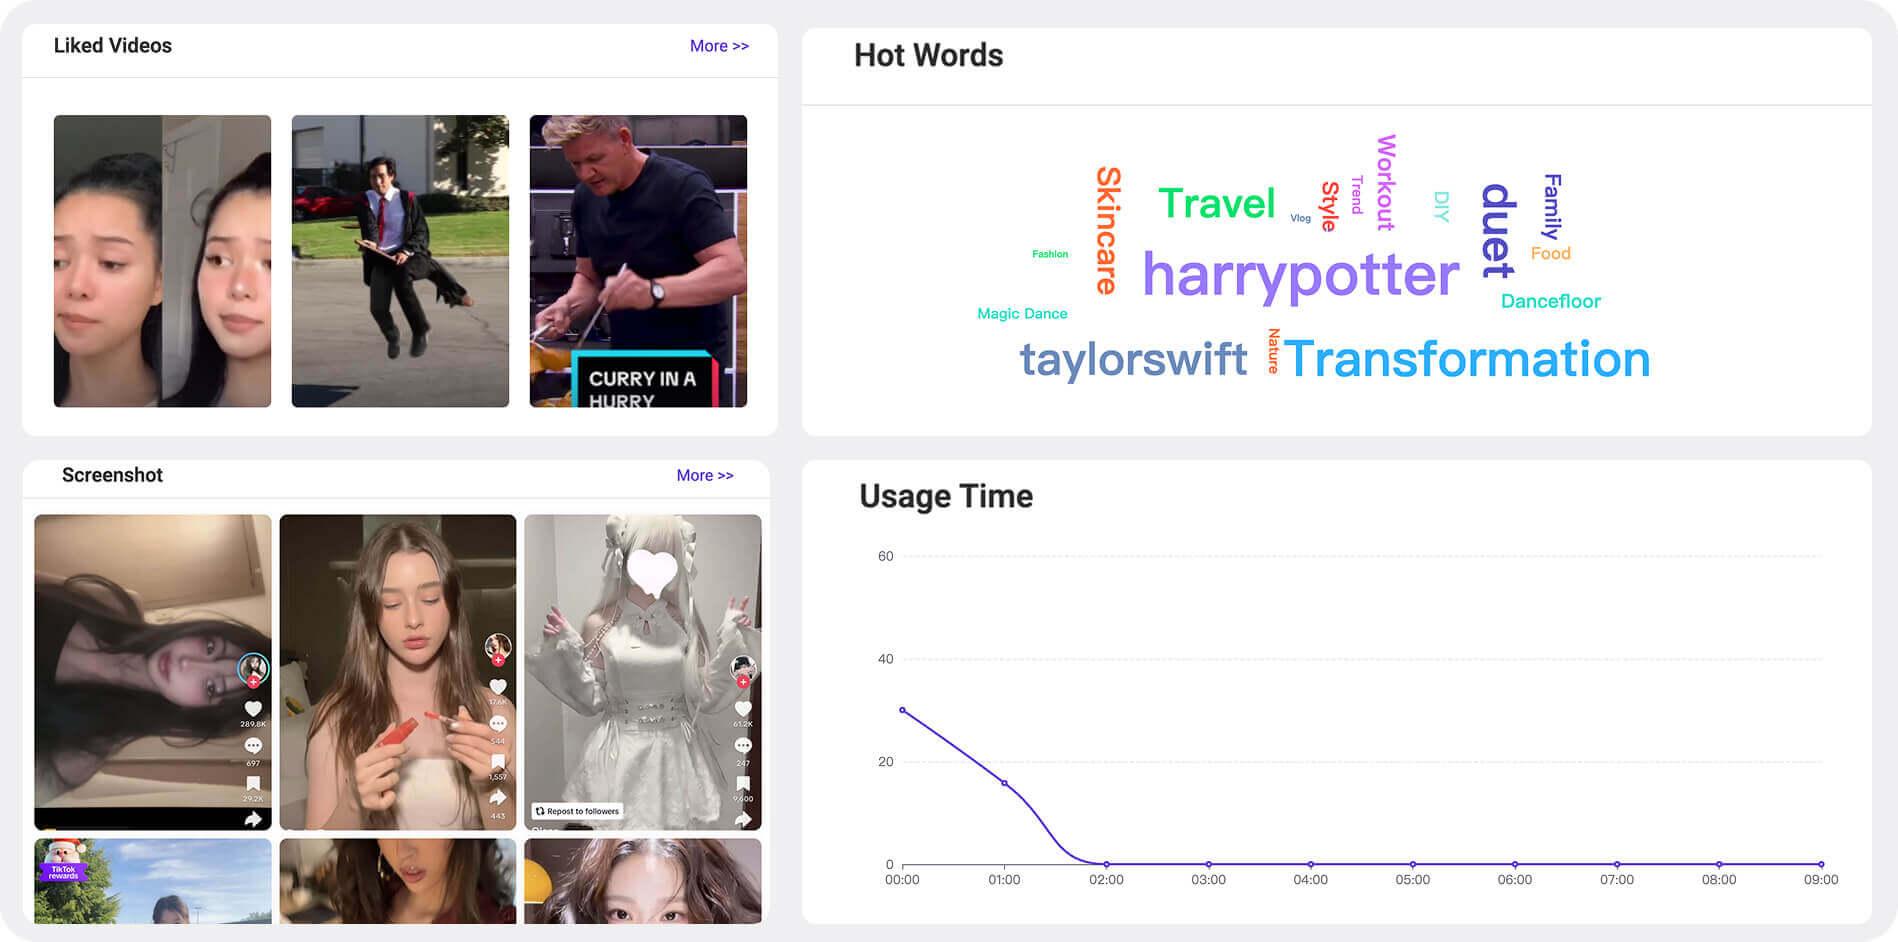Click the 03:00 data point on chart
This screenshot has width=1898, height=942.
1208,864
